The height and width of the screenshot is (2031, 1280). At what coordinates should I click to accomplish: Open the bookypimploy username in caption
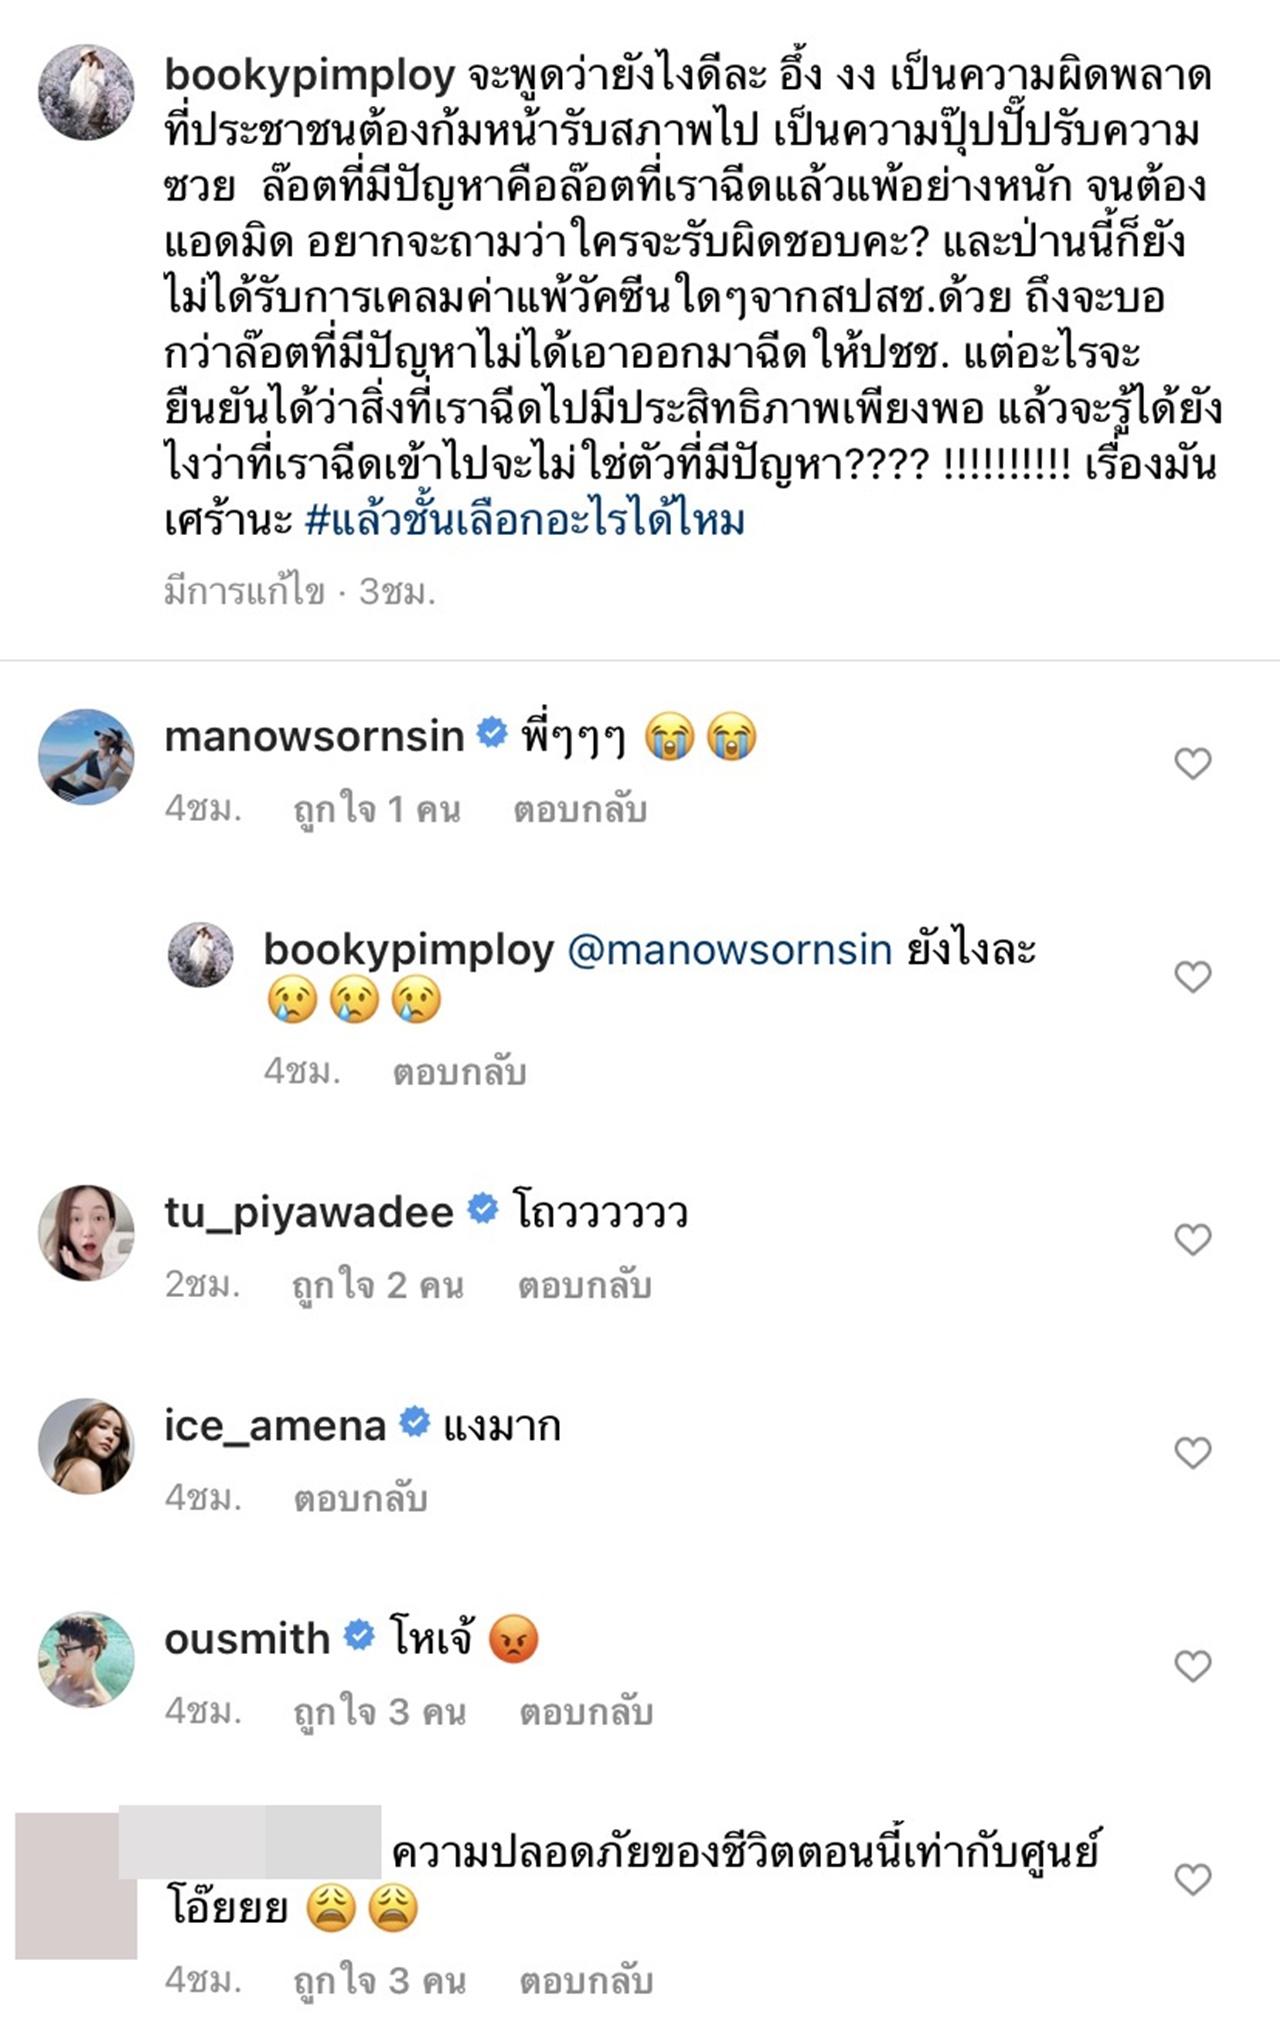[x=309, y=75]
